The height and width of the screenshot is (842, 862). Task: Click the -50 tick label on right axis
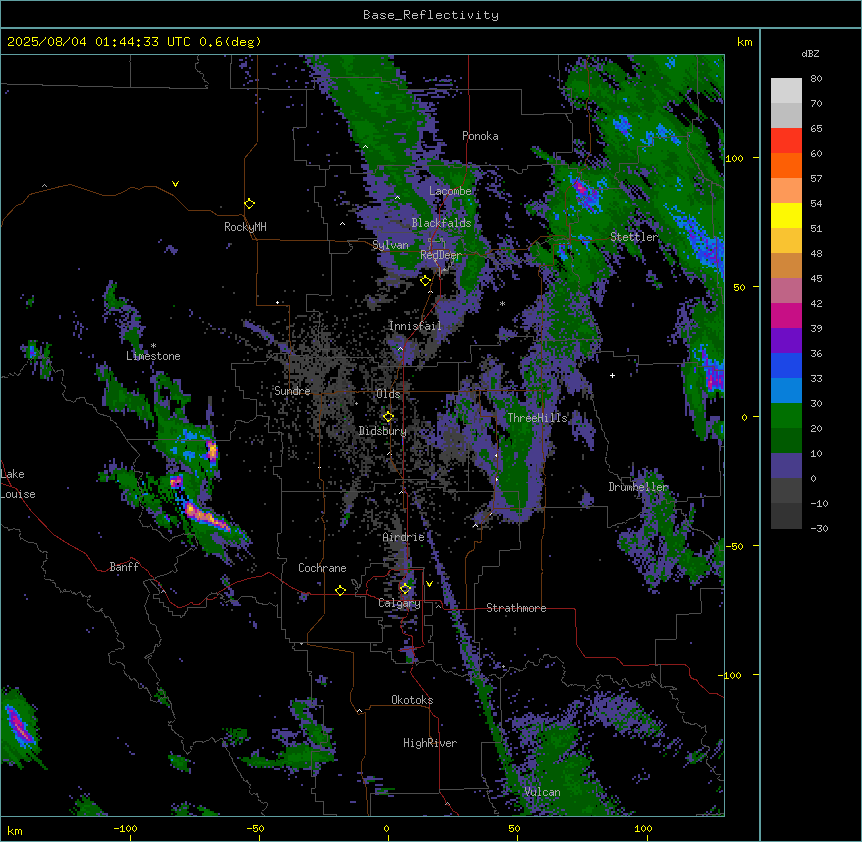[734, 546]
